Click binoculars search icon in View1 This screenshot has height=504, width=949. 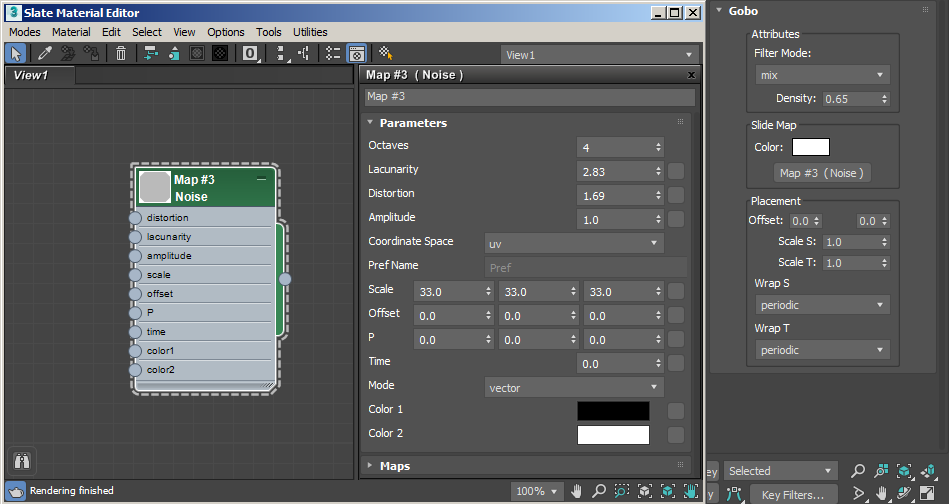pyautogui.click(x=22, y=461)
